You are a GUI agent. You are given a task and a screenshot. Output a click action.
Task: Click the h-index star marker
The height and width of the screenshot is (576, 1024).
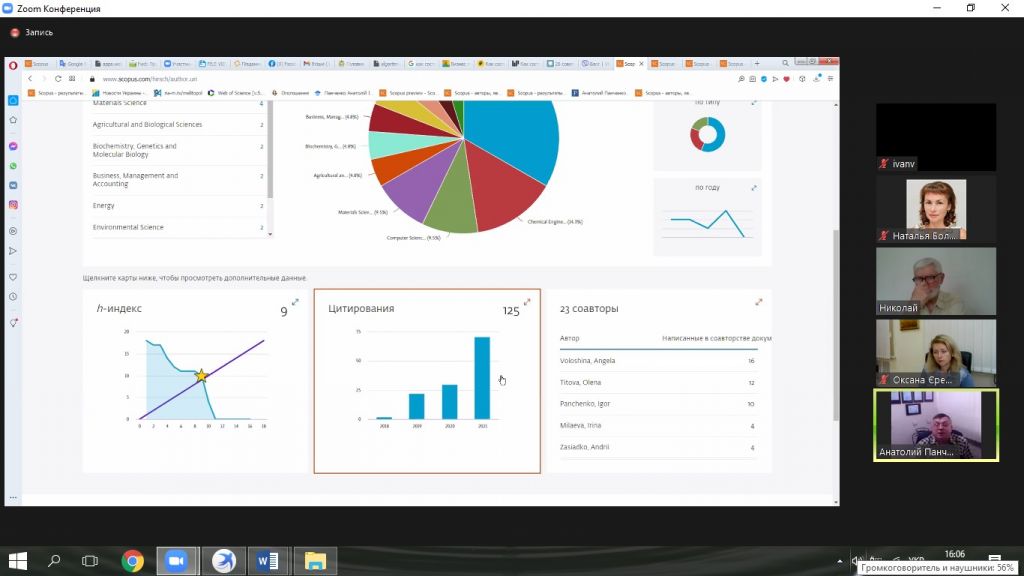click(201, 376)
